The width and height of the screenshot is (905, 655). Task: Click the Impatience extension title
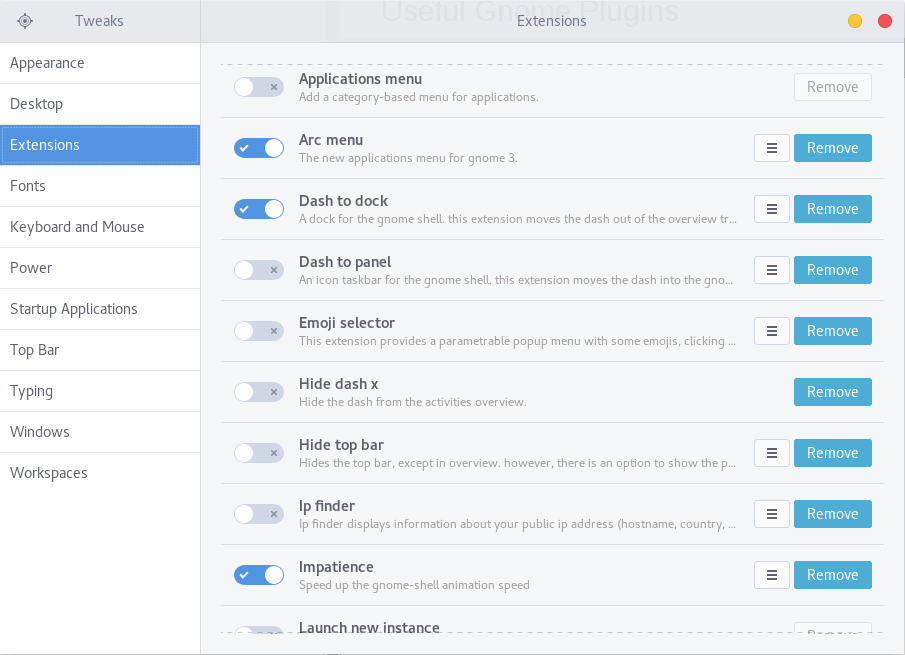336,567
